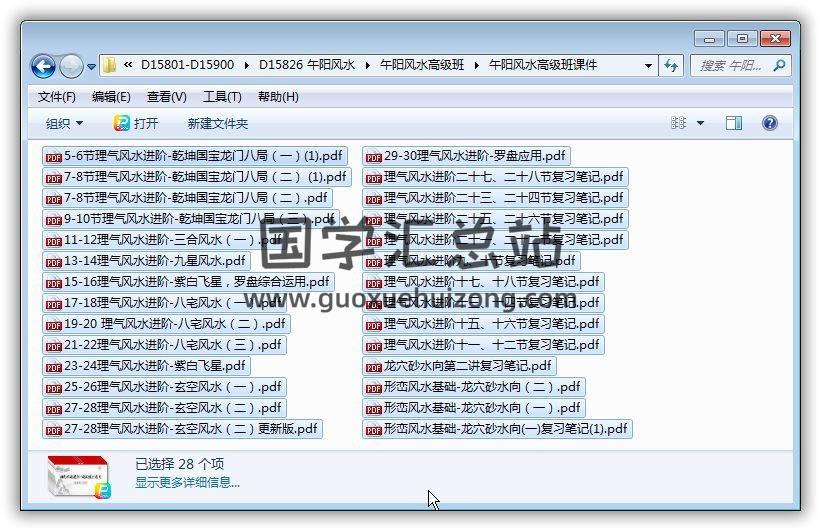This screenshot has height=531, width=821.
Task: Open the 帮助(H) menu
Action: pos(278,97)
